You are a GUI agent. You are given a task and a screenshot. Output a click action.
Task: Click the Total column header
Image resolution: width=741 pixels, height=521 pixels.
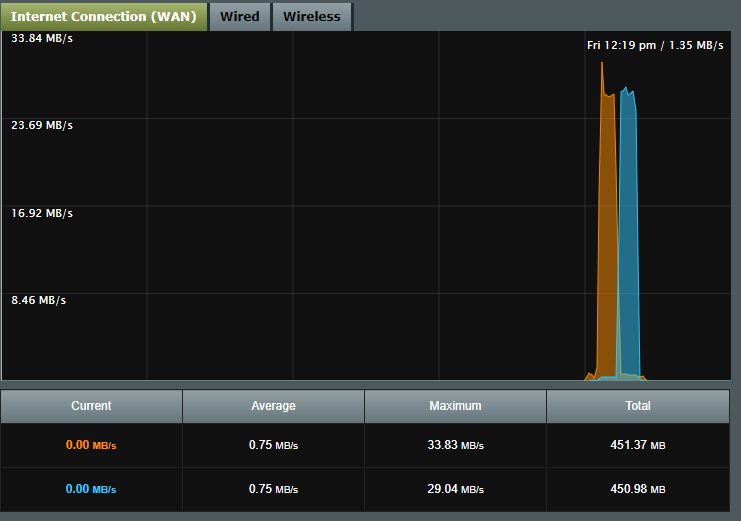point(637,406)
